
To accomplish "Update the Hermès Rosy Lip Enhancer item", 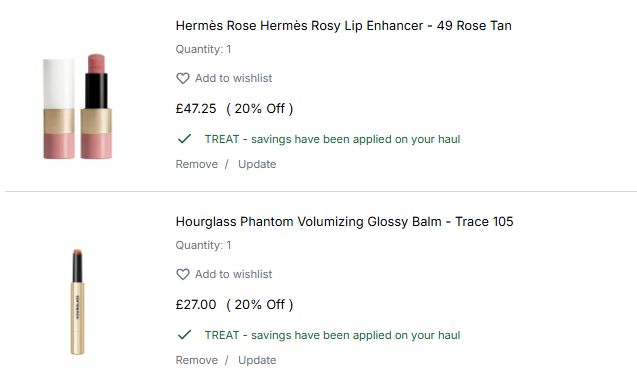I will [257, 164].
